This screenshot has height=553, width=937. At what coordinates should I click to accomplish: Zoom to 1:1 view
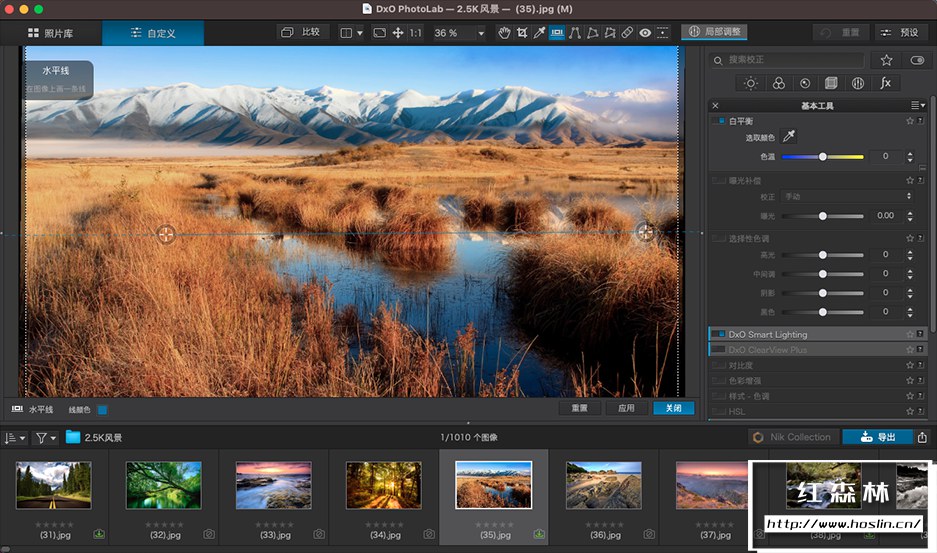tap(415, 33)
